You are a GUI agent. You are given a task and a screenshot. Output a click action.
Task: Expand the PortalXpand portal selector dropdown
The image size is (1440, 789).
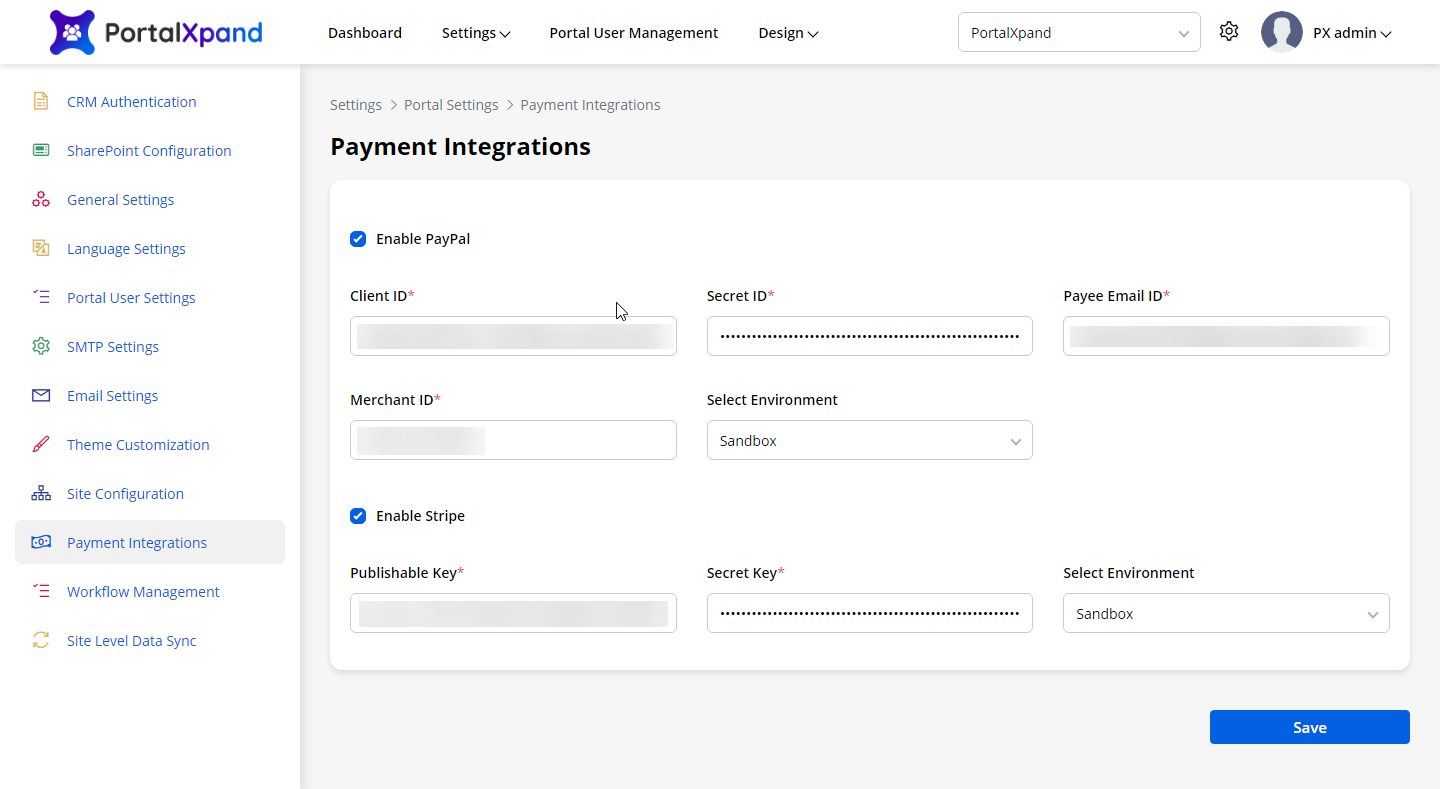click(1078, 33)
